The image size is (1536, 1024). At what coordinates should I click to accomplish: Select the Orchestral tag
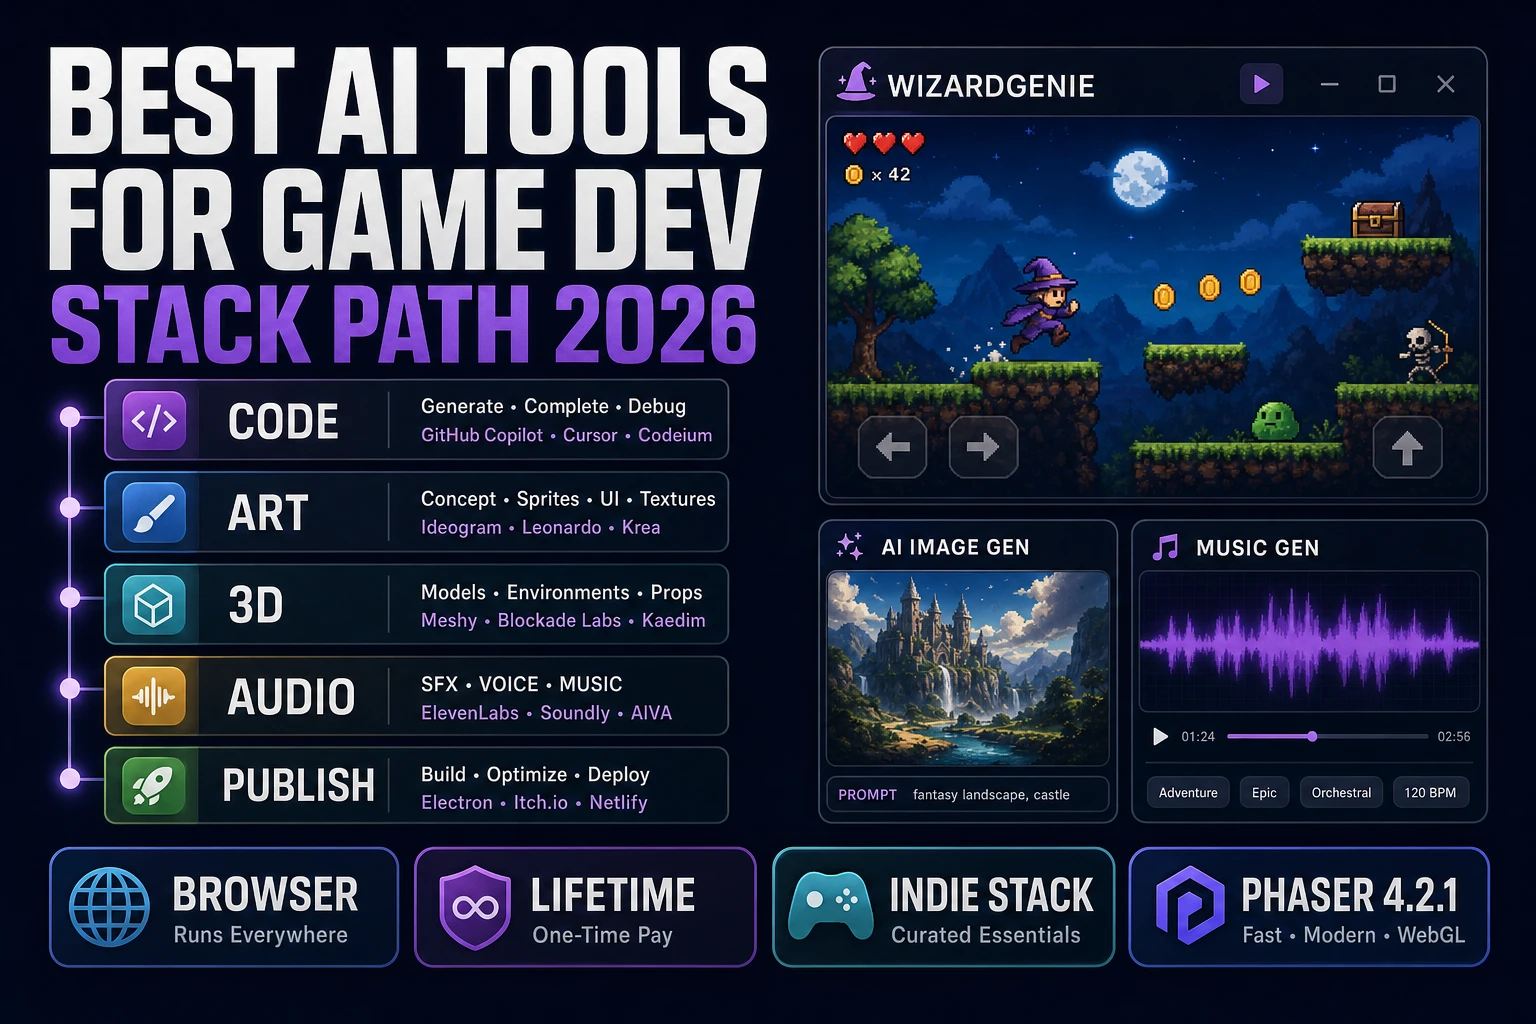click(x=1341, y=792)
